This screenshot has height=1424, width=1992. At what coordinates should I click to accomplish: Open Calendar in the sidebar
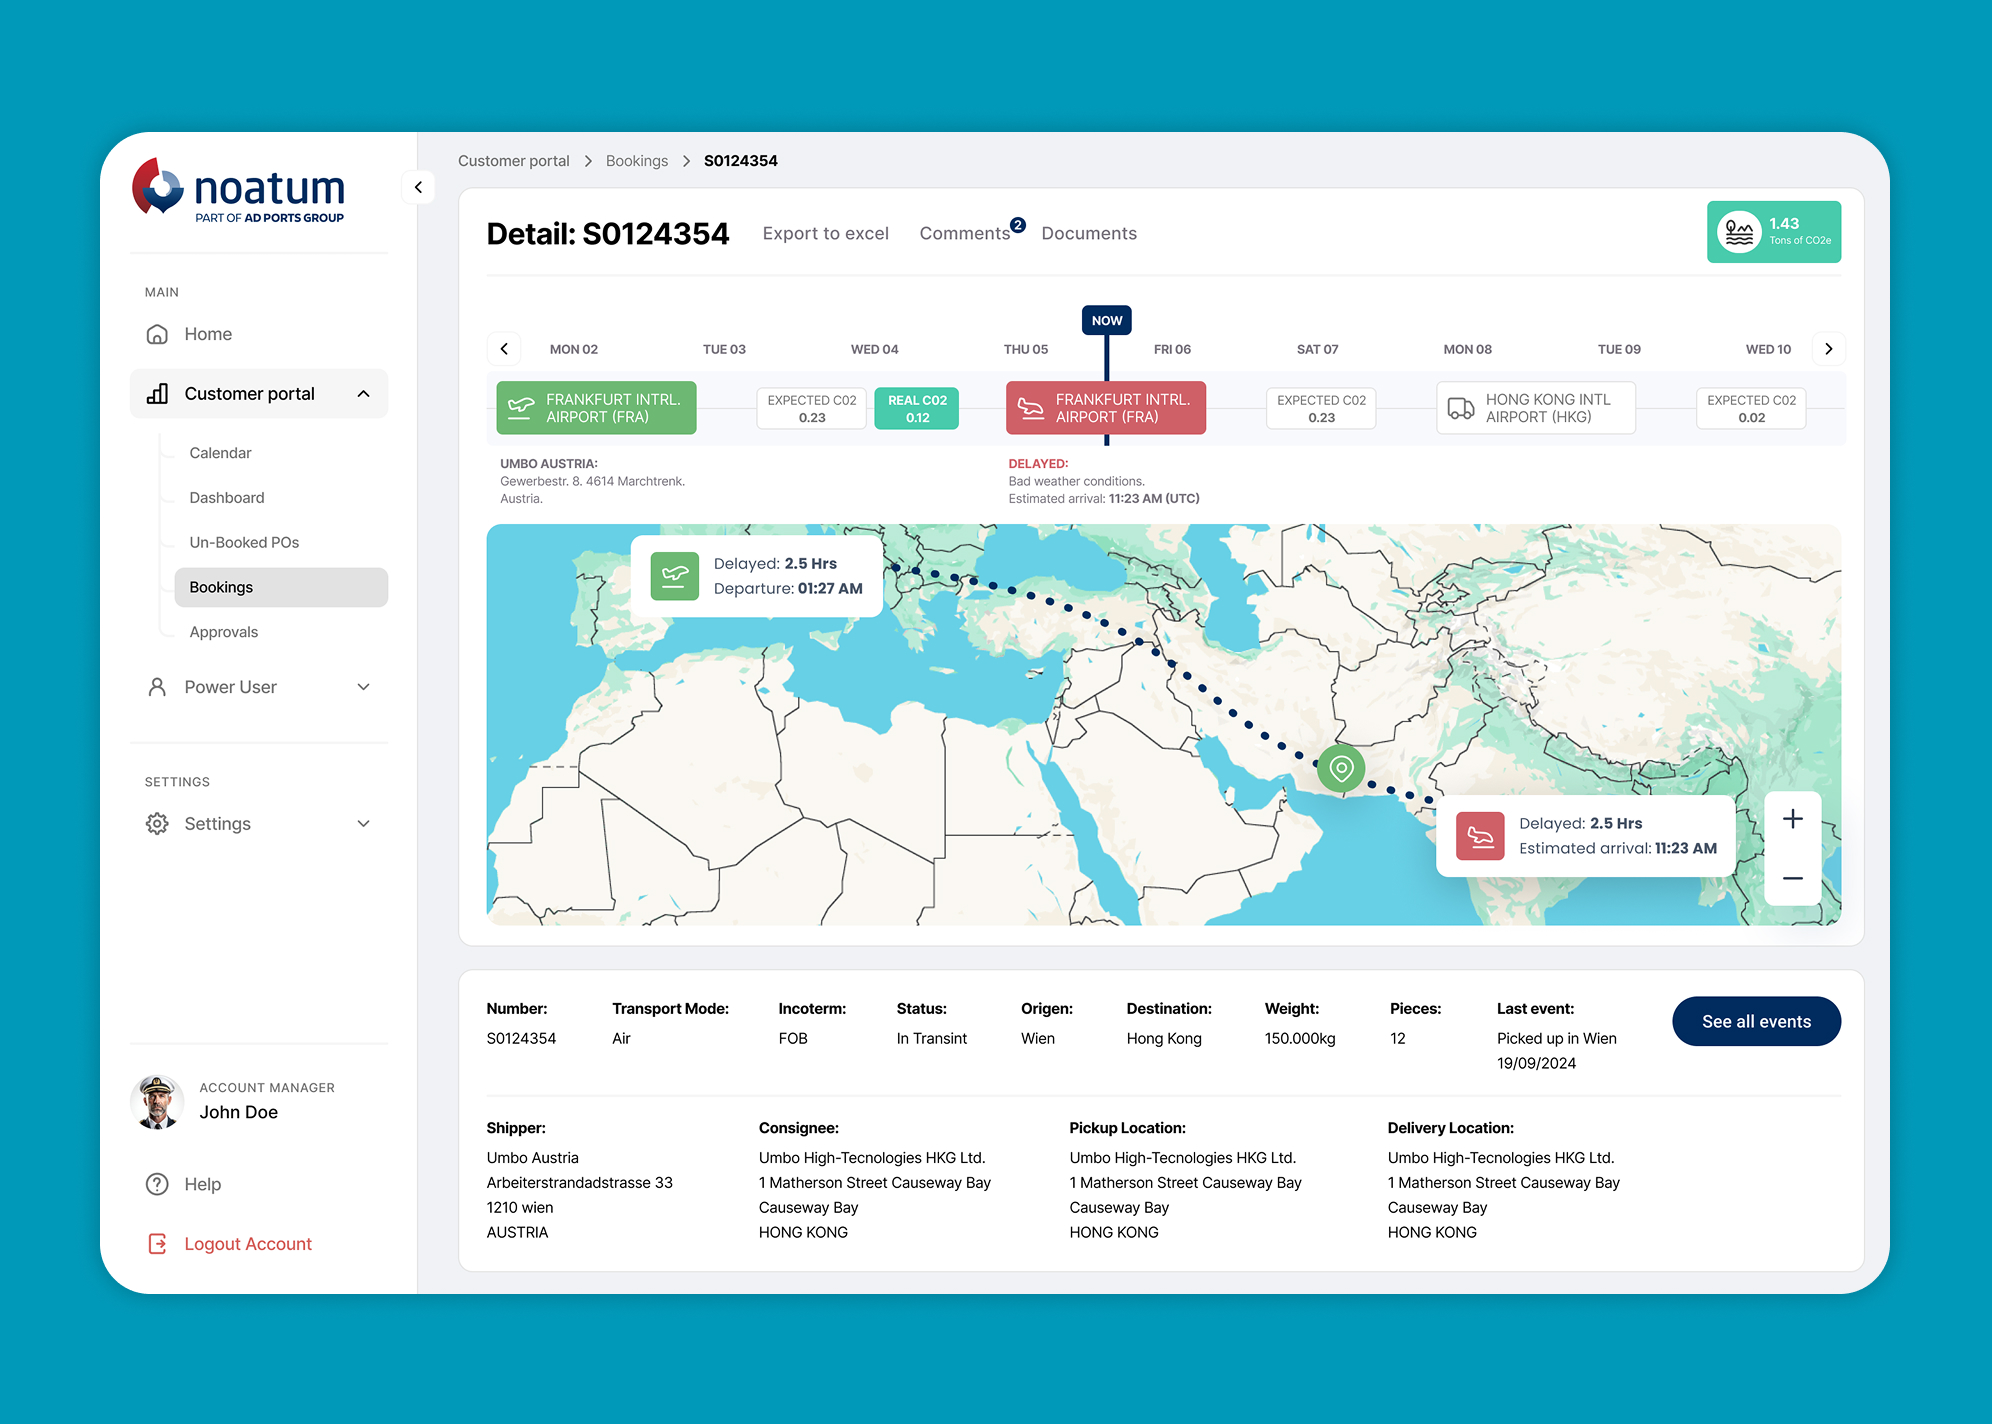(x=220, y=453)
